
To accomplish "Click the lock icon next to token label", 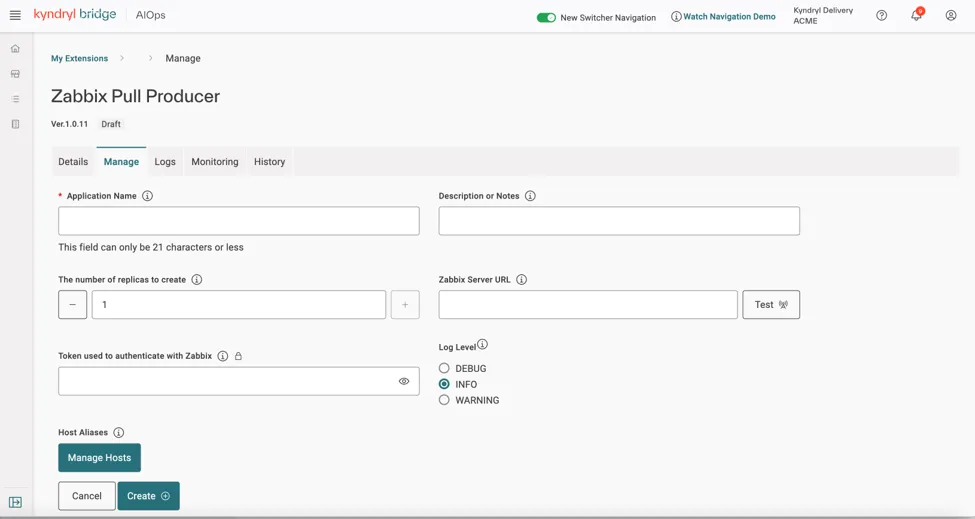I will (x=238, y=356).
